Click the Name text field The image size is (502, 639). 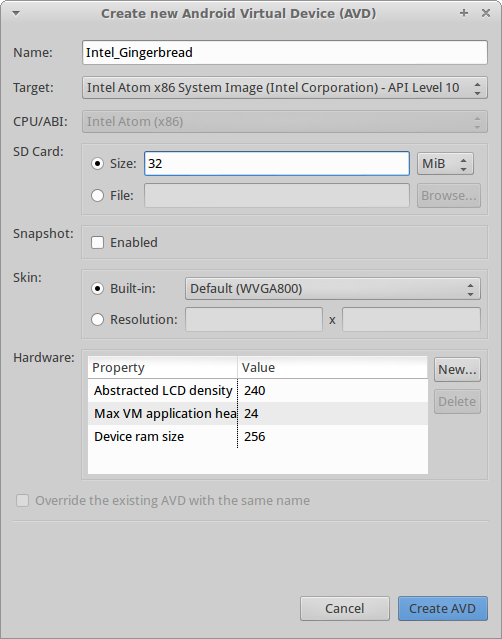[x=285, y=53]
